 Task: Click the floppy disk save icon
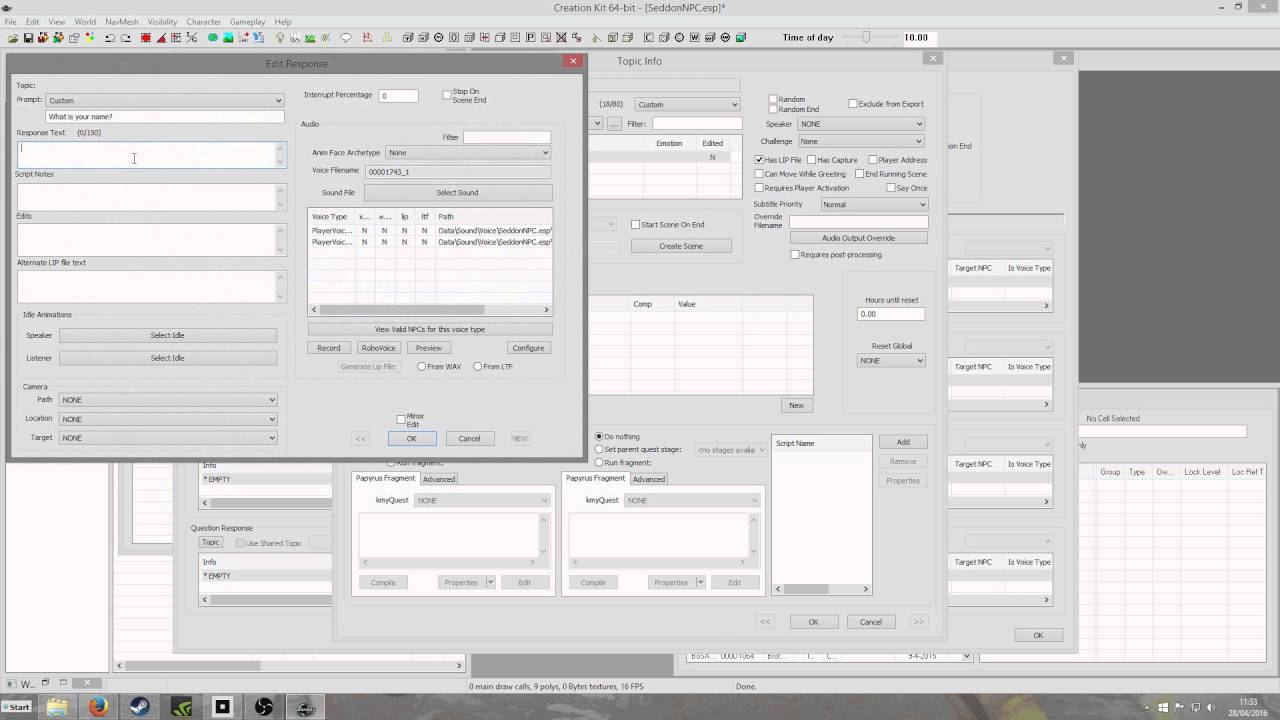click(x=28, y=38)
